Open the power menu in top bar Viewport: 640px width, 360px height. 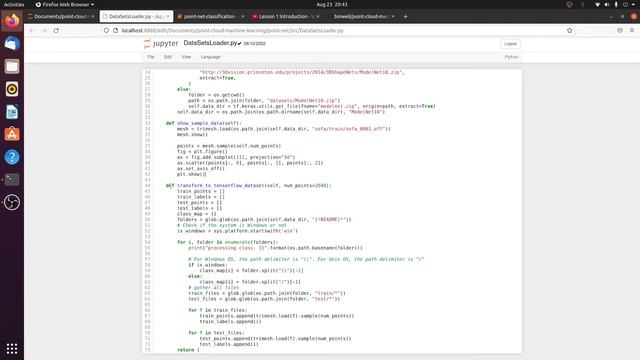[x=625, y=4]
